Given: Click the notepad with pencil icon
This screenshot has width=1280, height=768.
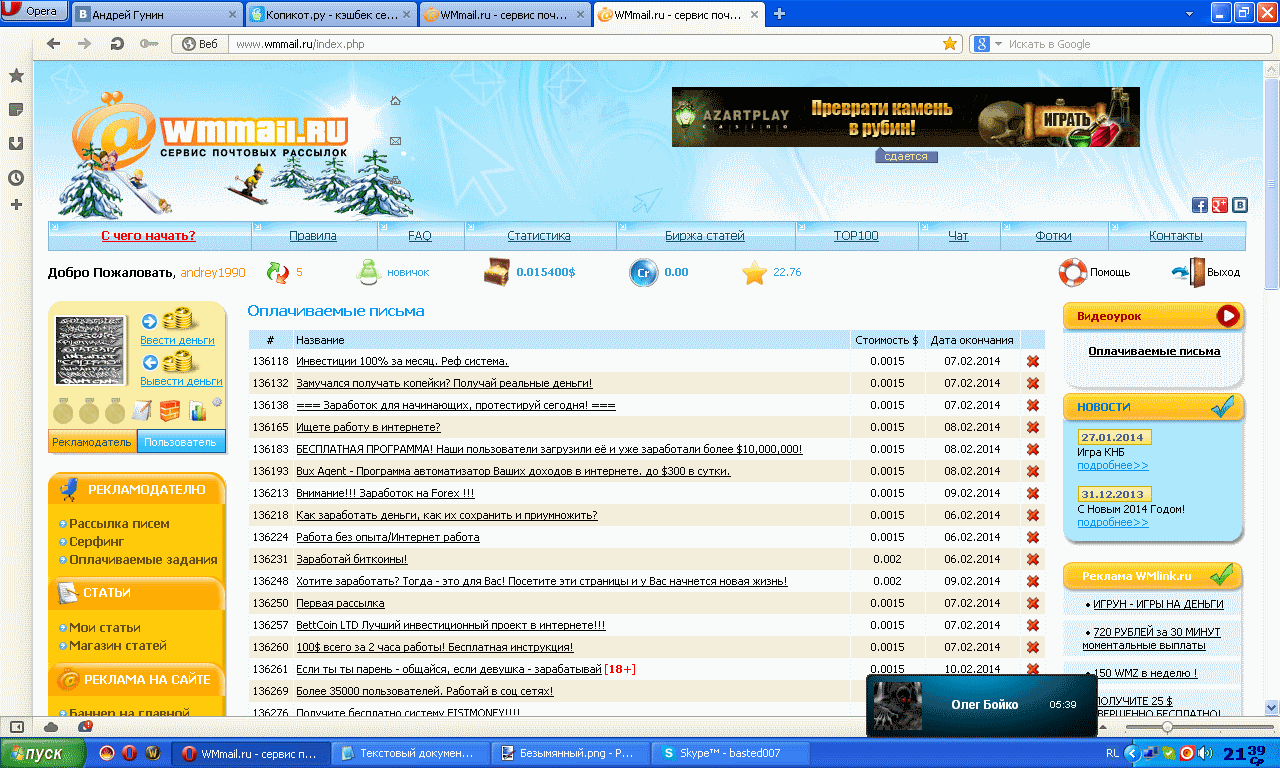Looking at the screenshot, I should [142, 410].
